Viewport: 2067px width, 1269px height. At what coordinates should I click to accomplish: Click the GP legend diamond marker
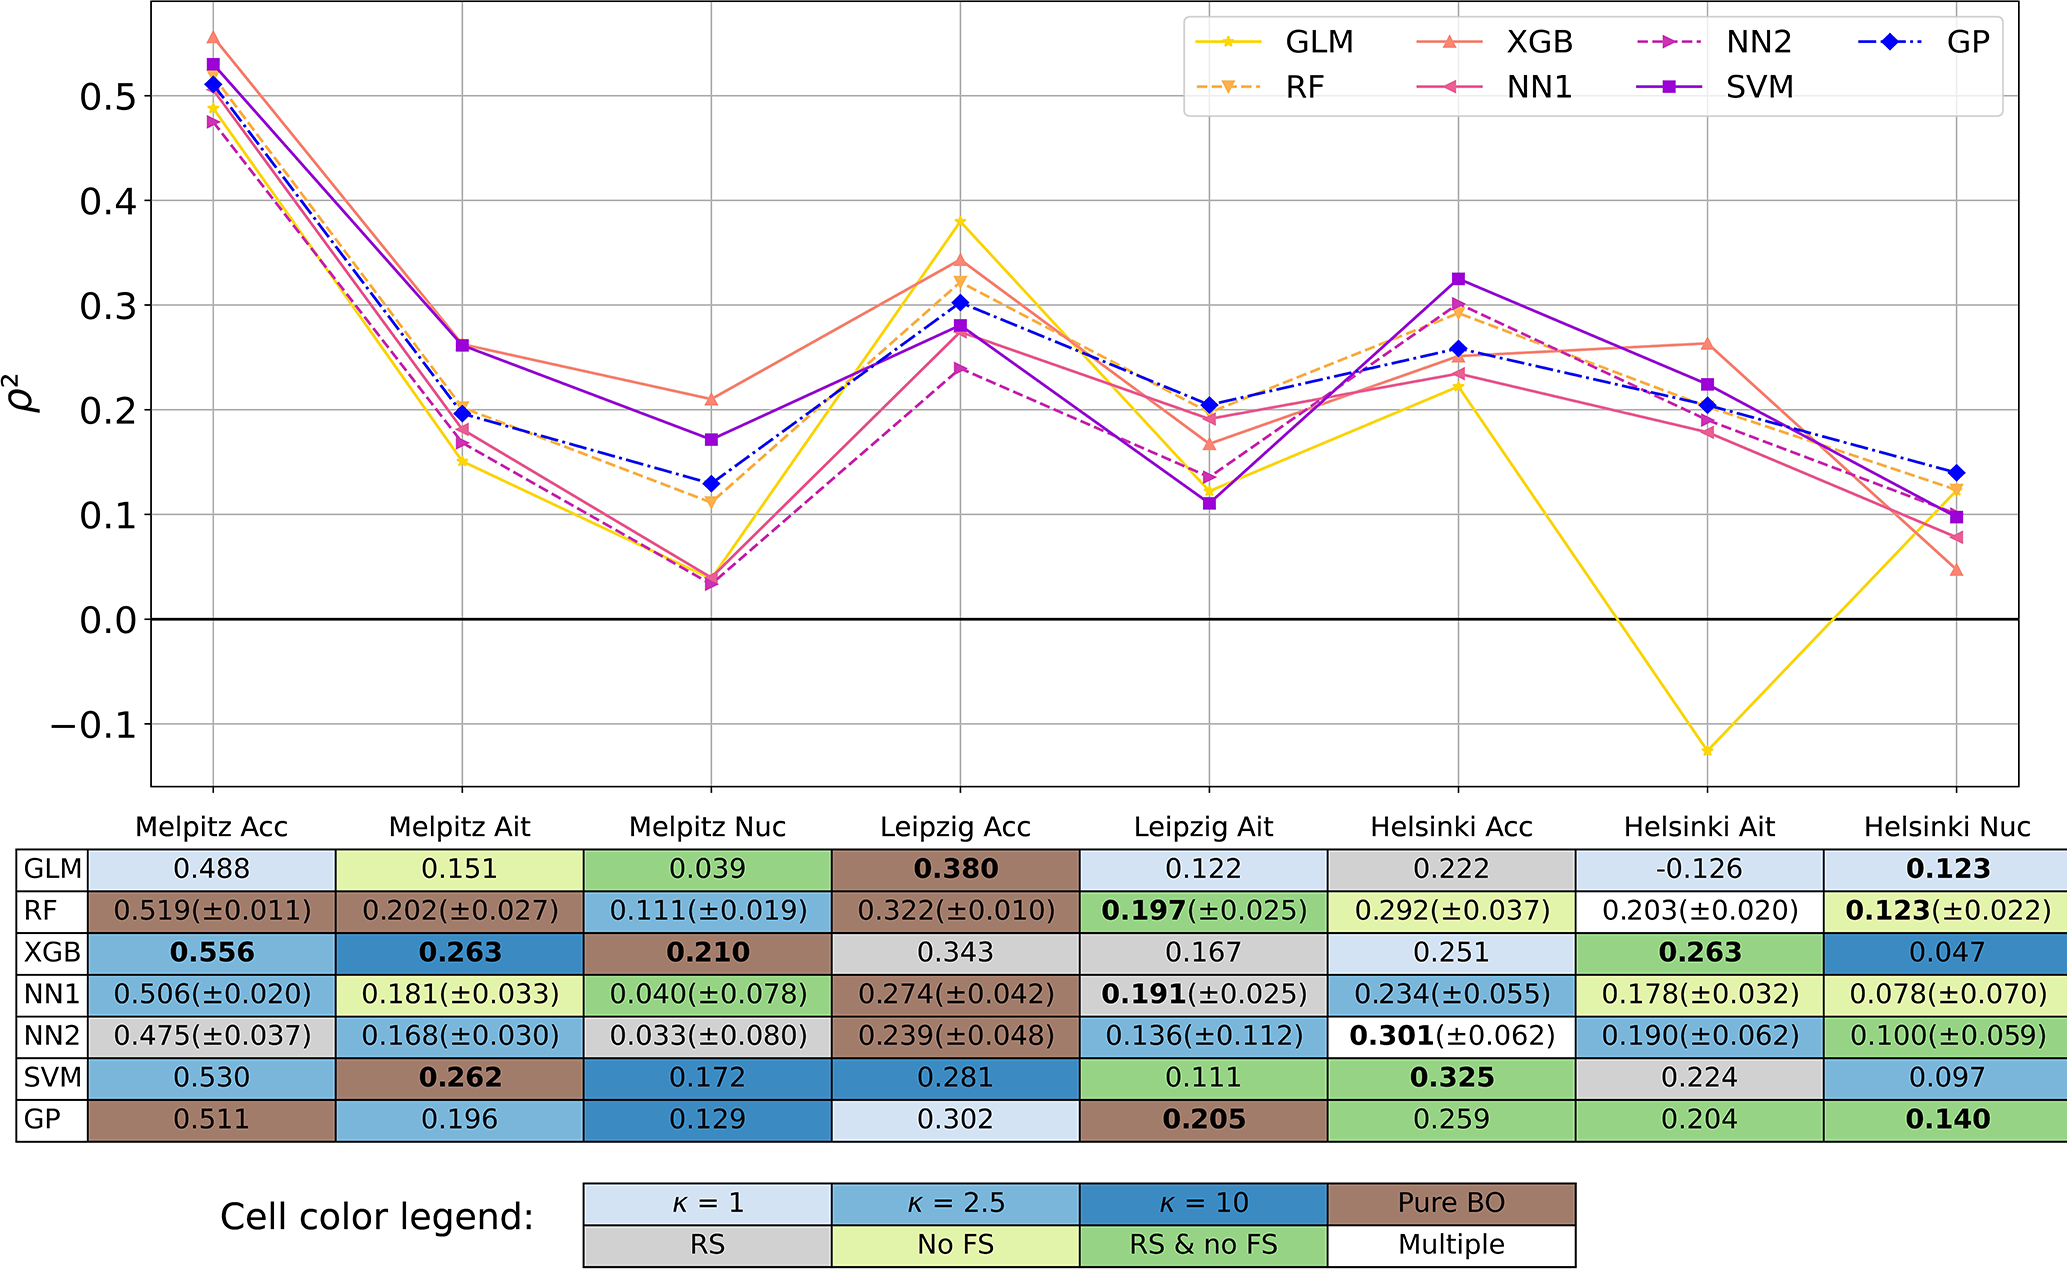click(1890, 42)
